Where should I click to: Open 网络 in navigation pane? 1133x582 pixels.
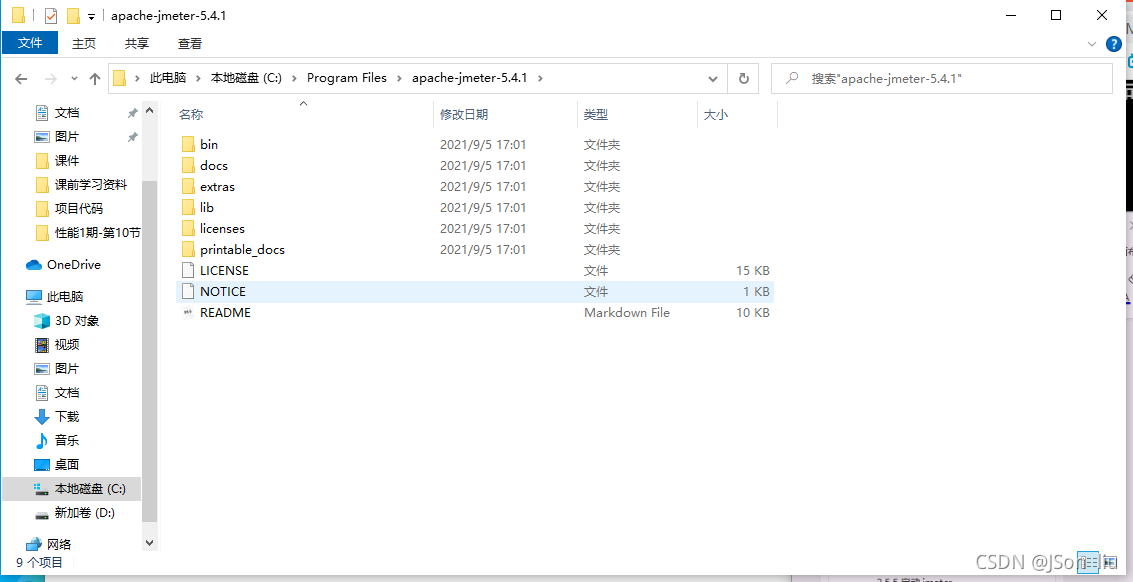pos(48,544)
